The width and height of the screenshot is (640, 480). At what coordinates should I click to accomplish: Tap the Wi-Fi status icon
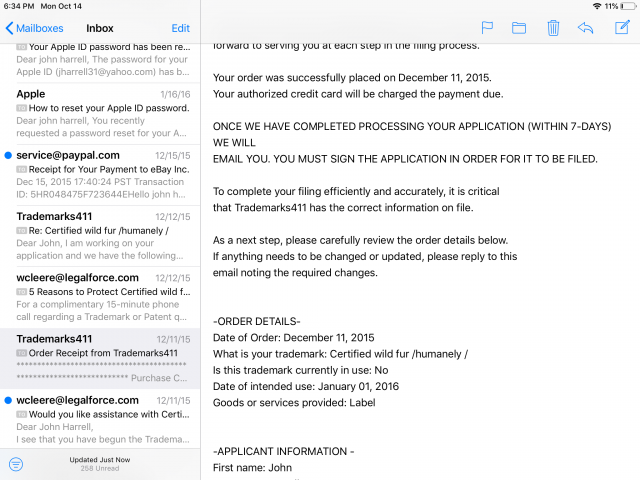pyautogui.click(x=597, y=6)
